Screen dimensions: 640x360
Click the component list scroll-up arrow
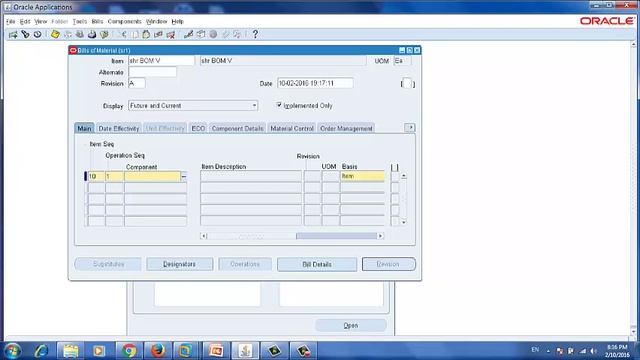[x=404, y=176]
